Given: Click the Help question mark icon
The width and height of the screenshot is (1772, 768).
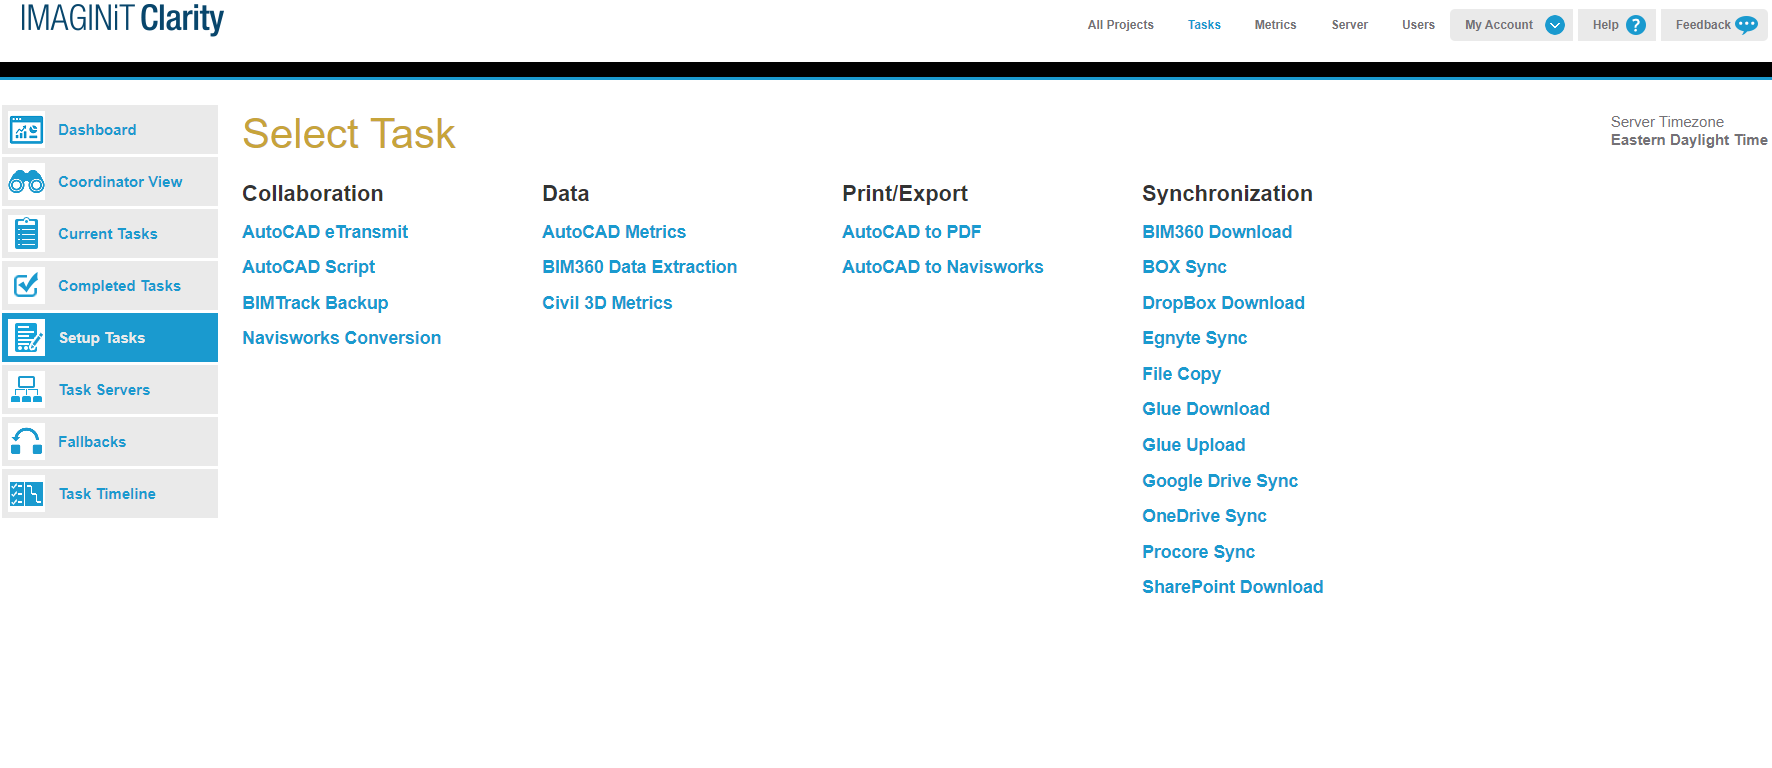Looking at the screenshot, I should point(1636,25).
